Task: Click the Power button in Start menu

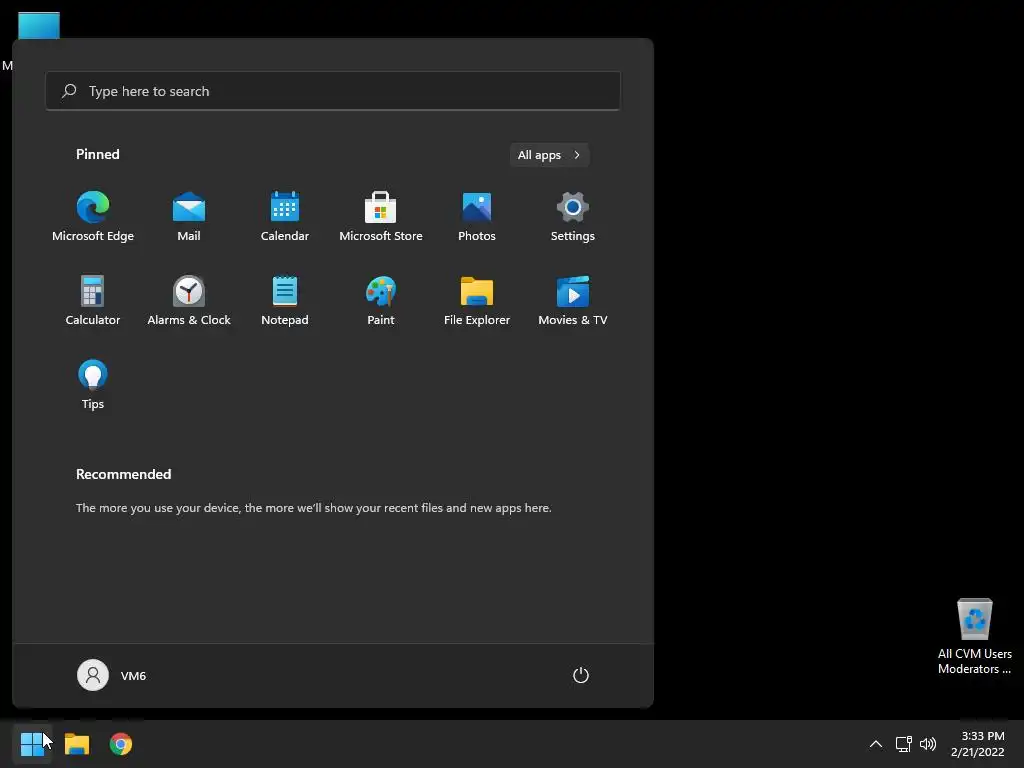Action: tap(581, 675)
